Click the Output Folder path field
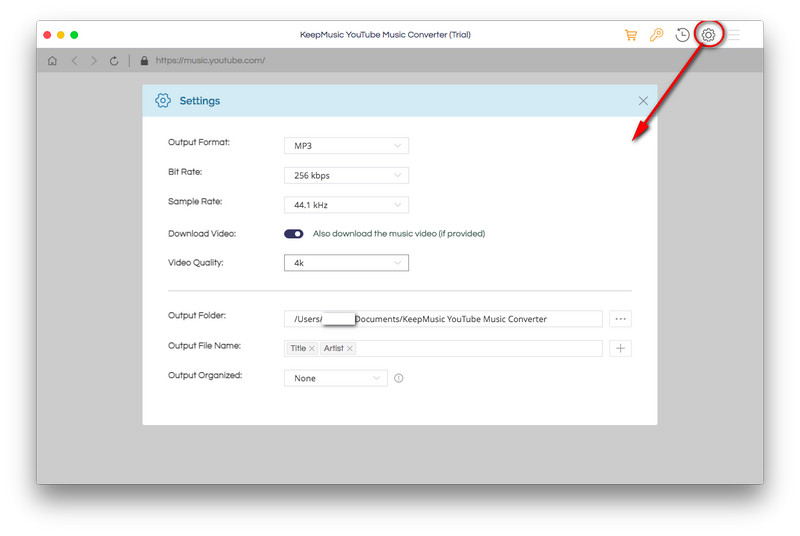This screenshot has width=800, height=536. point(443,319)
